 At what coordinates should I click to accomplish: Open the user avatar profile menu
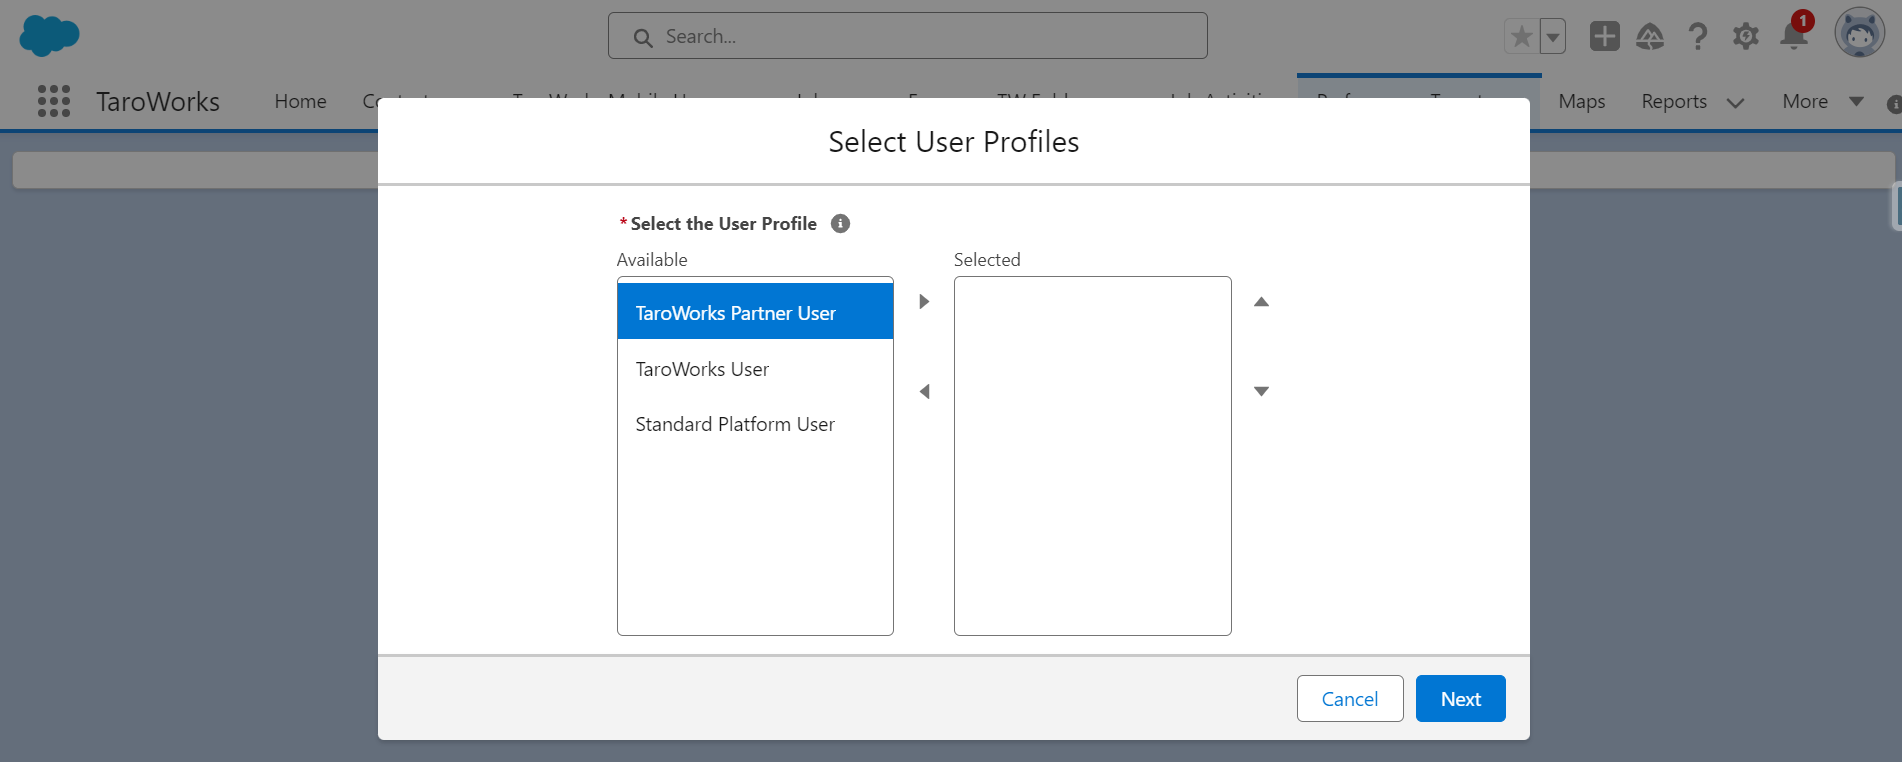1859,34
